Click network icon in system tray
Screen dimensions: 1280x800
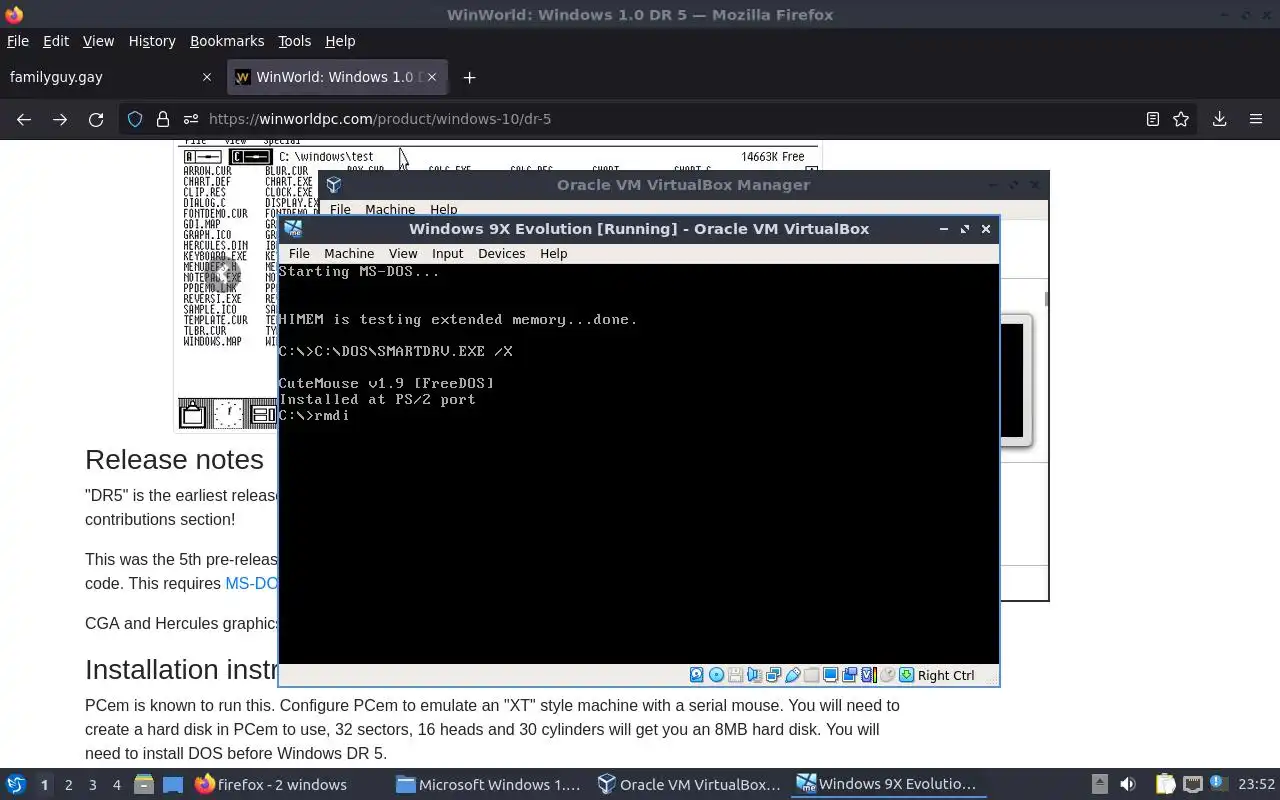tap(1192, 785)
